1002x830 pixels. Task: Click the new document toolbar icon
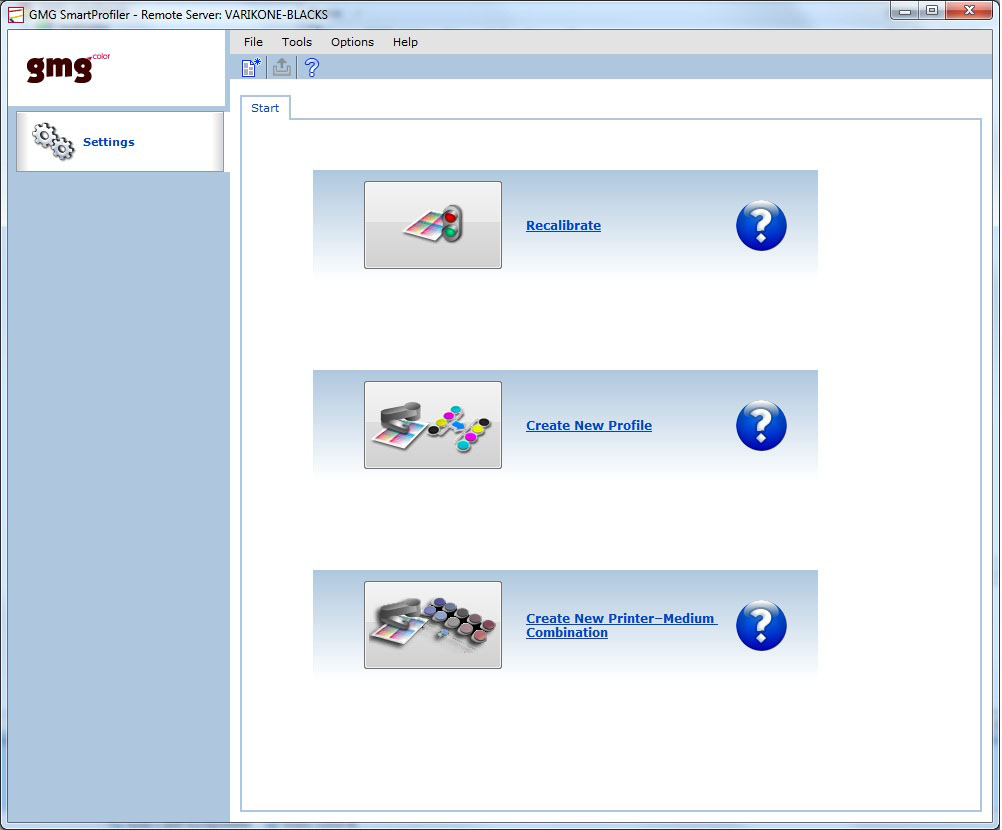[x=251, y=68]
